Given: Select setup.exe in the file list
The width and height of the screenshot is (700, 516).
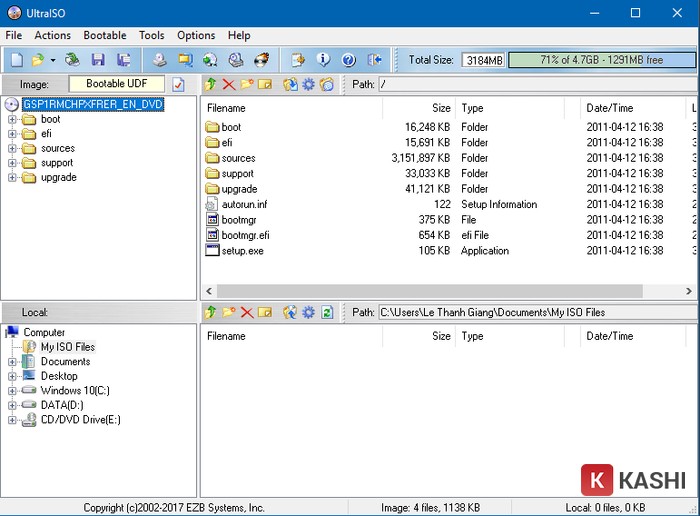Looking at the screenshot, I should coord(242,251).
